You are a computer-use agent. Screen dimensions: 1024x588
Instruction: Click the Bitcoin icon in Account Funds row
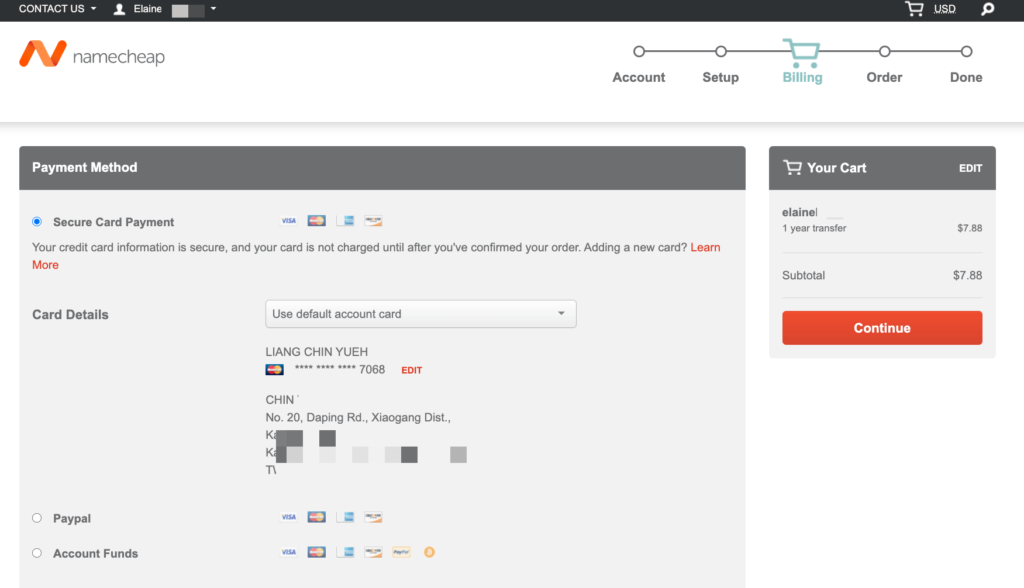point(429,553)
